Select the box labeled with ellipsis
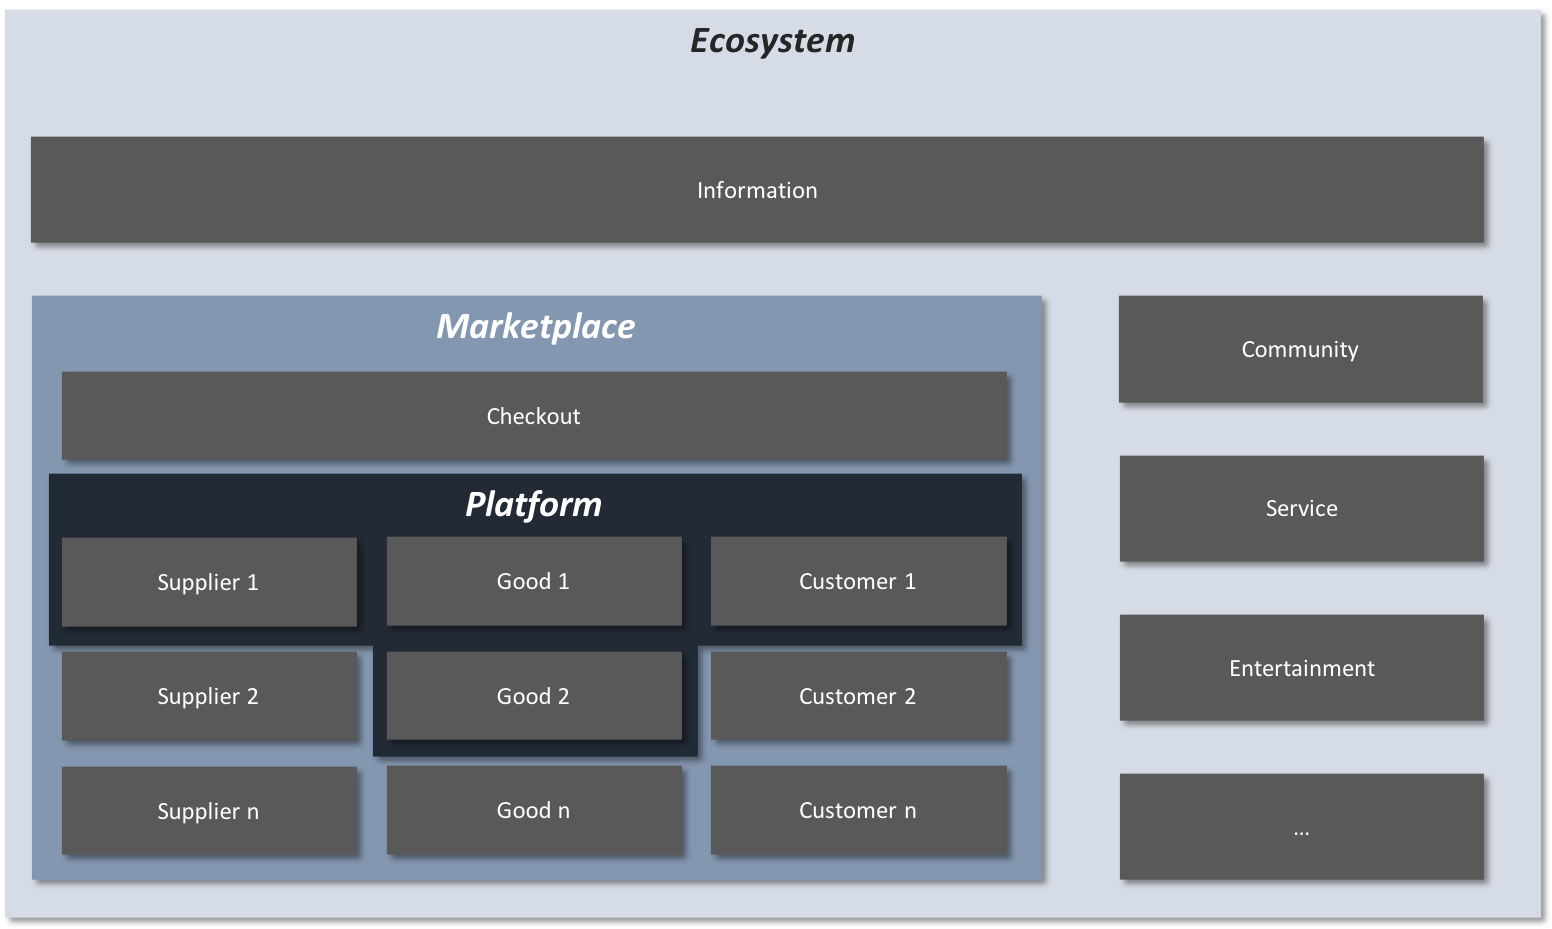 1301,827
